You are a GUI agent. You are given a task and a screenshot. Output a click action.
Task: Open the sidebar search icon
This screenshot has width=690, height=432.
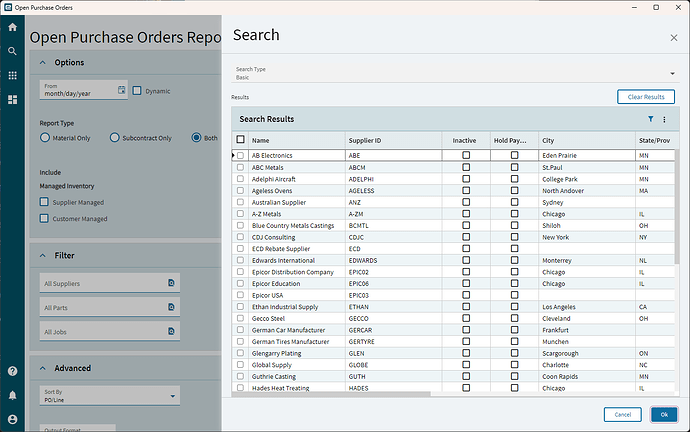pyautogui.click(x=12, y=51)
